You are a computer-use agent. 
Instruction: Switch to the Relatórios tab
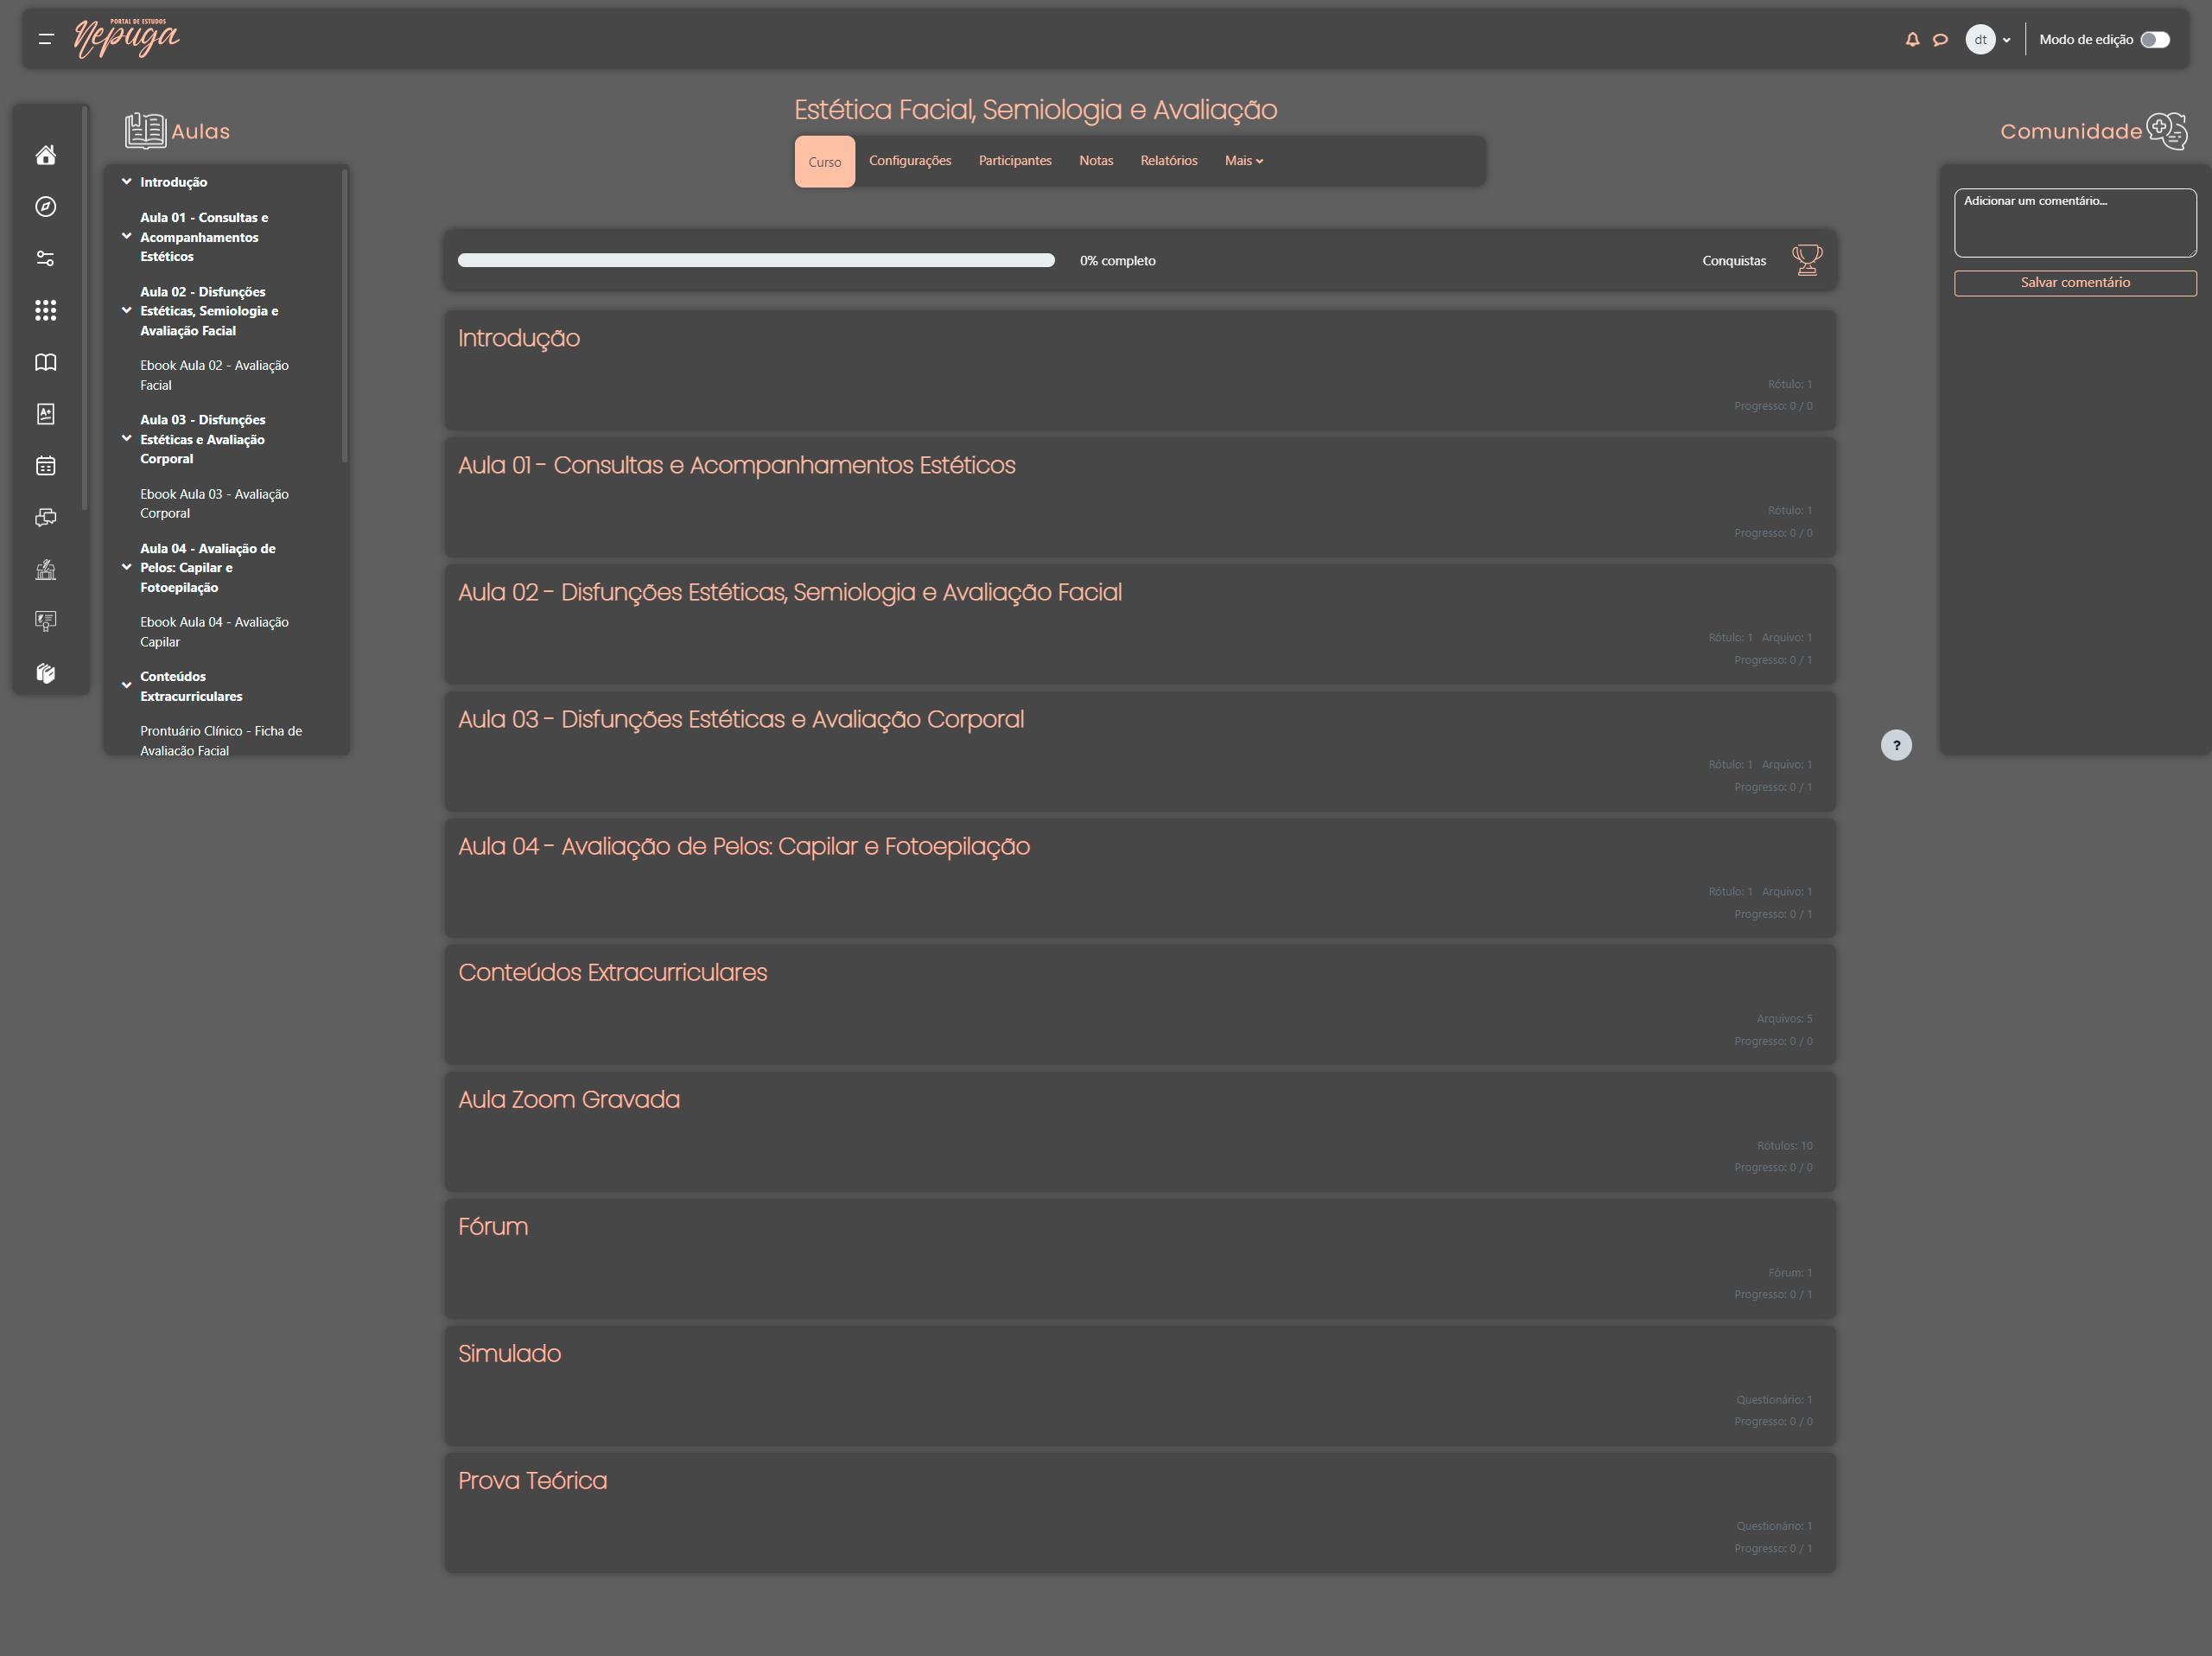click(x=1169, y=161)
